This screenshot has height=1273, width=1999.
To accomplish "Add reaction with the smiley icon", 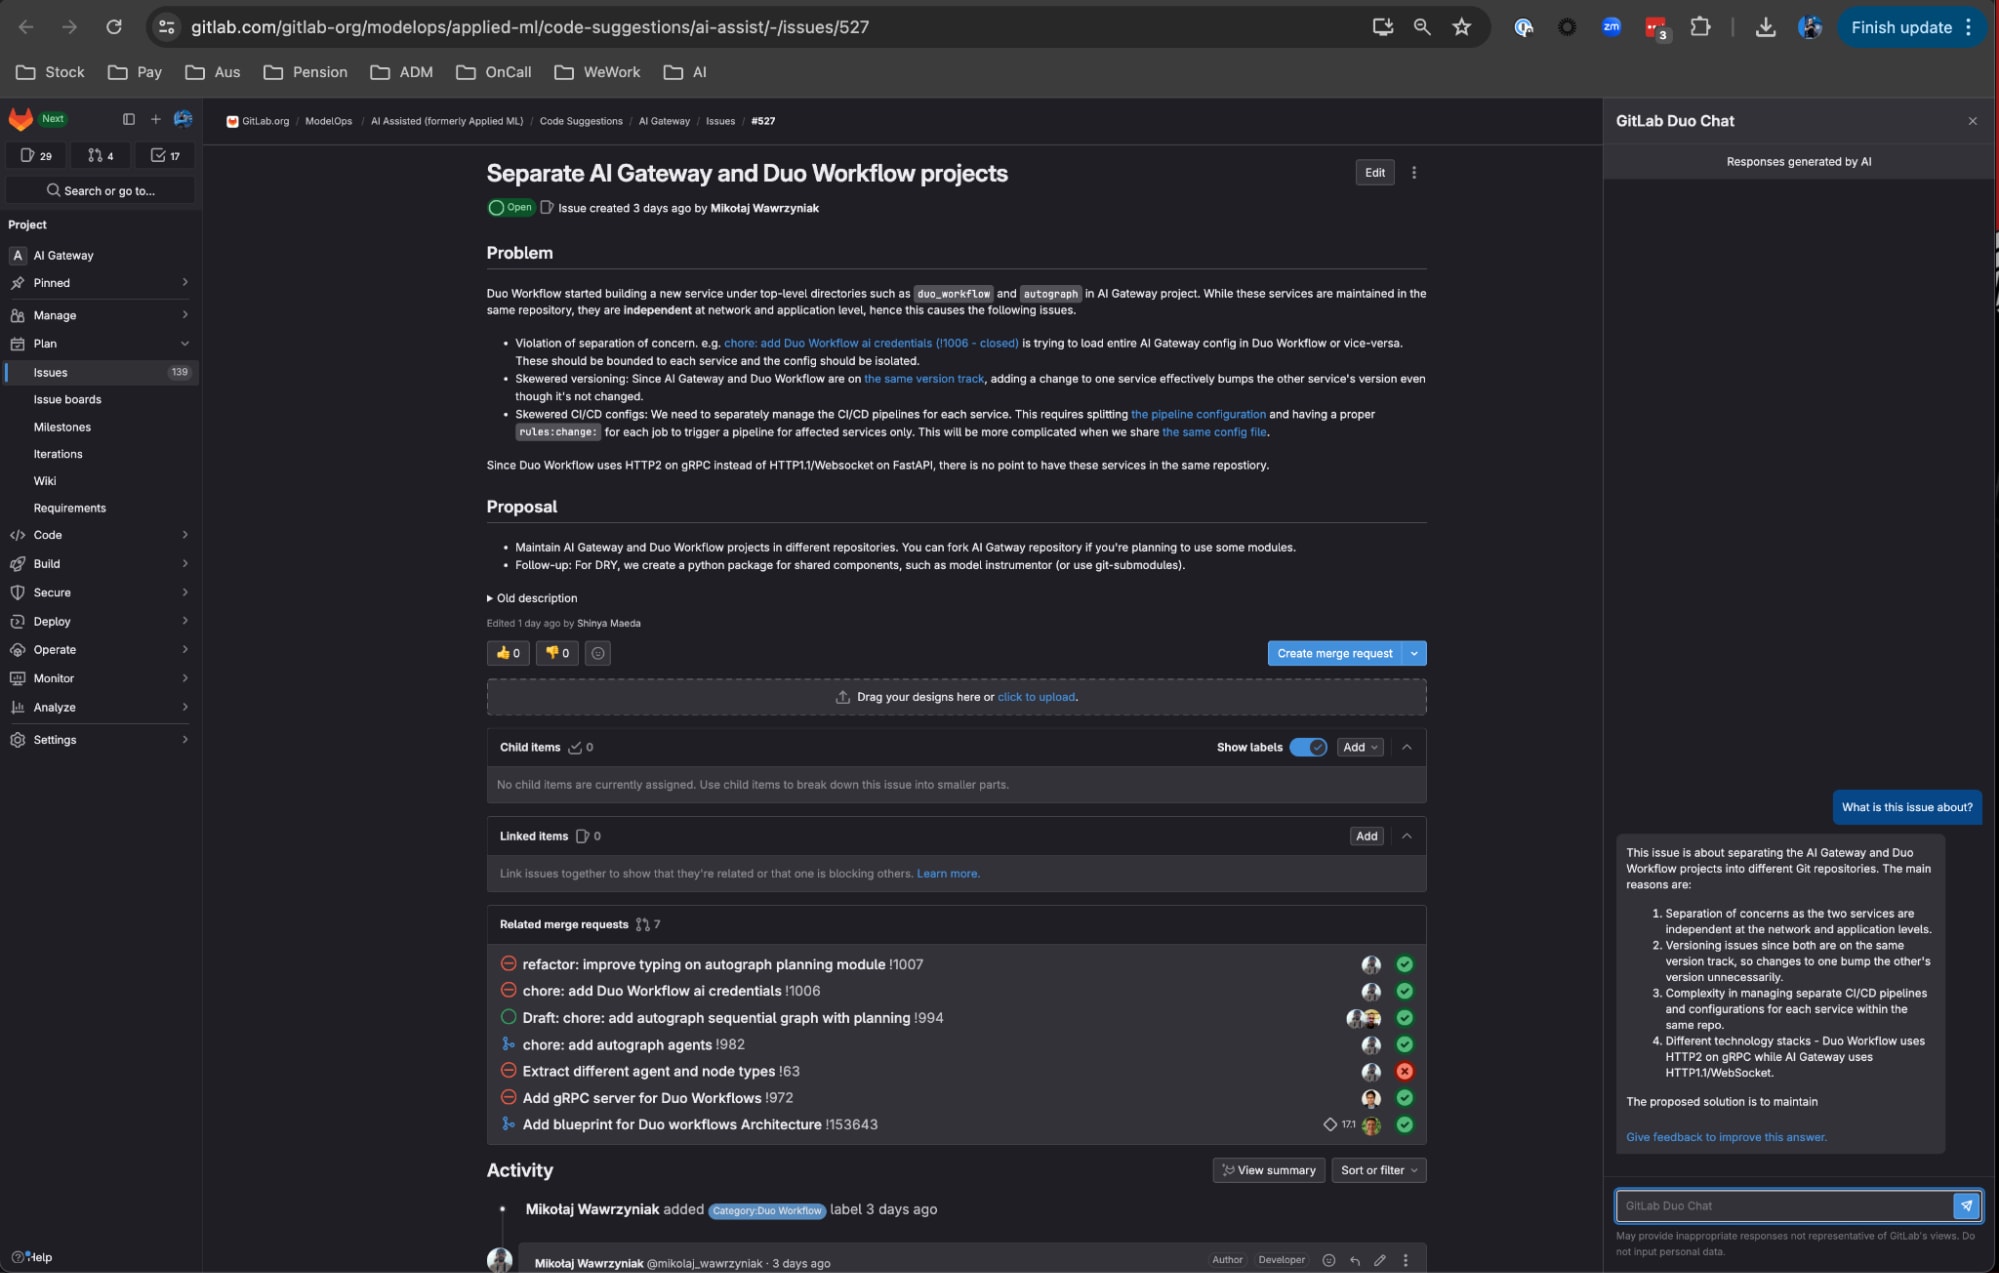I will [x=598, y=653].
